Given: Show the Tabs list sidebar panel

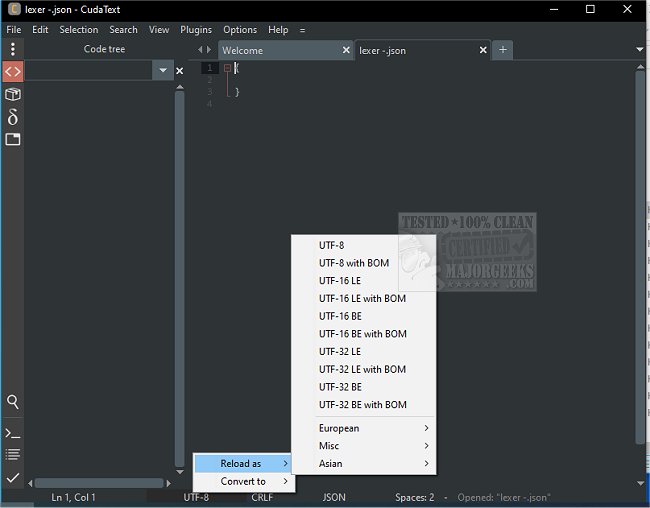Looking at the screenshot, I should (x=12, y=140).
